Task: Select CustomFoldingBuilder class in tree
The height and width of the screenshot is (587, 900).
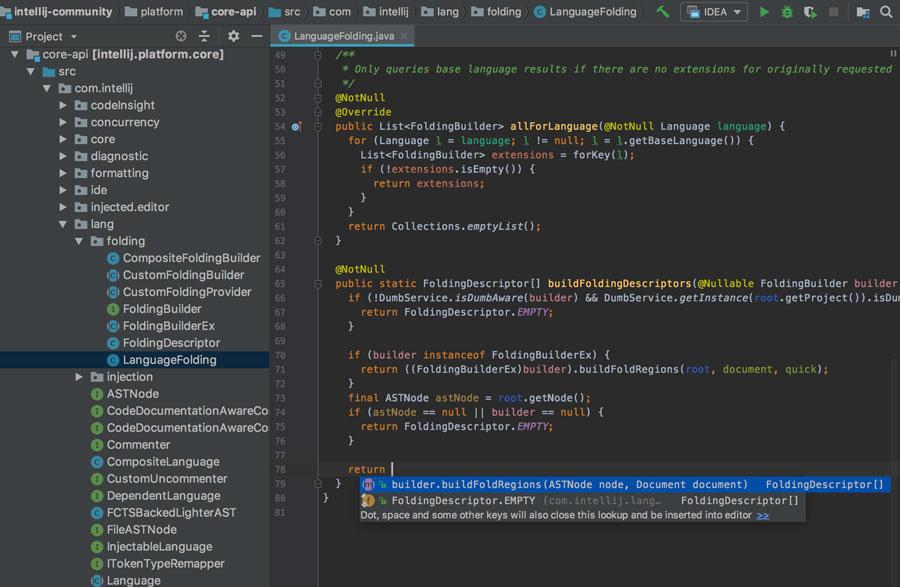Action: click(176, 275)
